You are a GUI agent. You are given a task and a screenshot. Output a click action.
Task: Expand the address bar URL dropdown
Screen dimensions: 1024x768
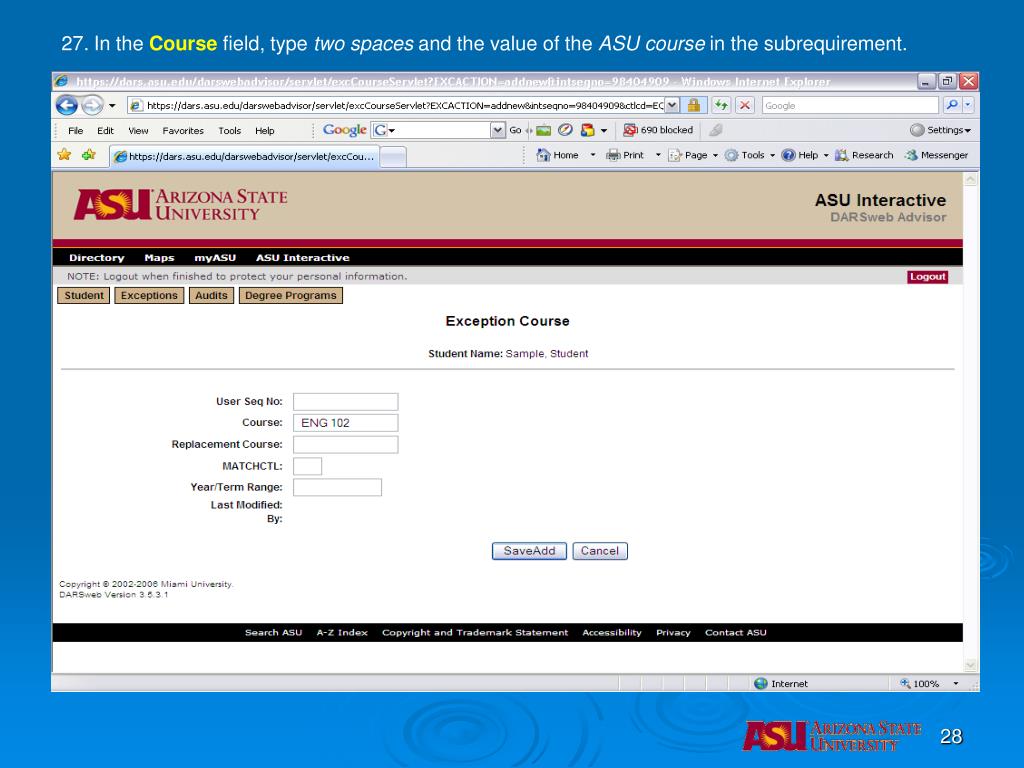point(672,105)
